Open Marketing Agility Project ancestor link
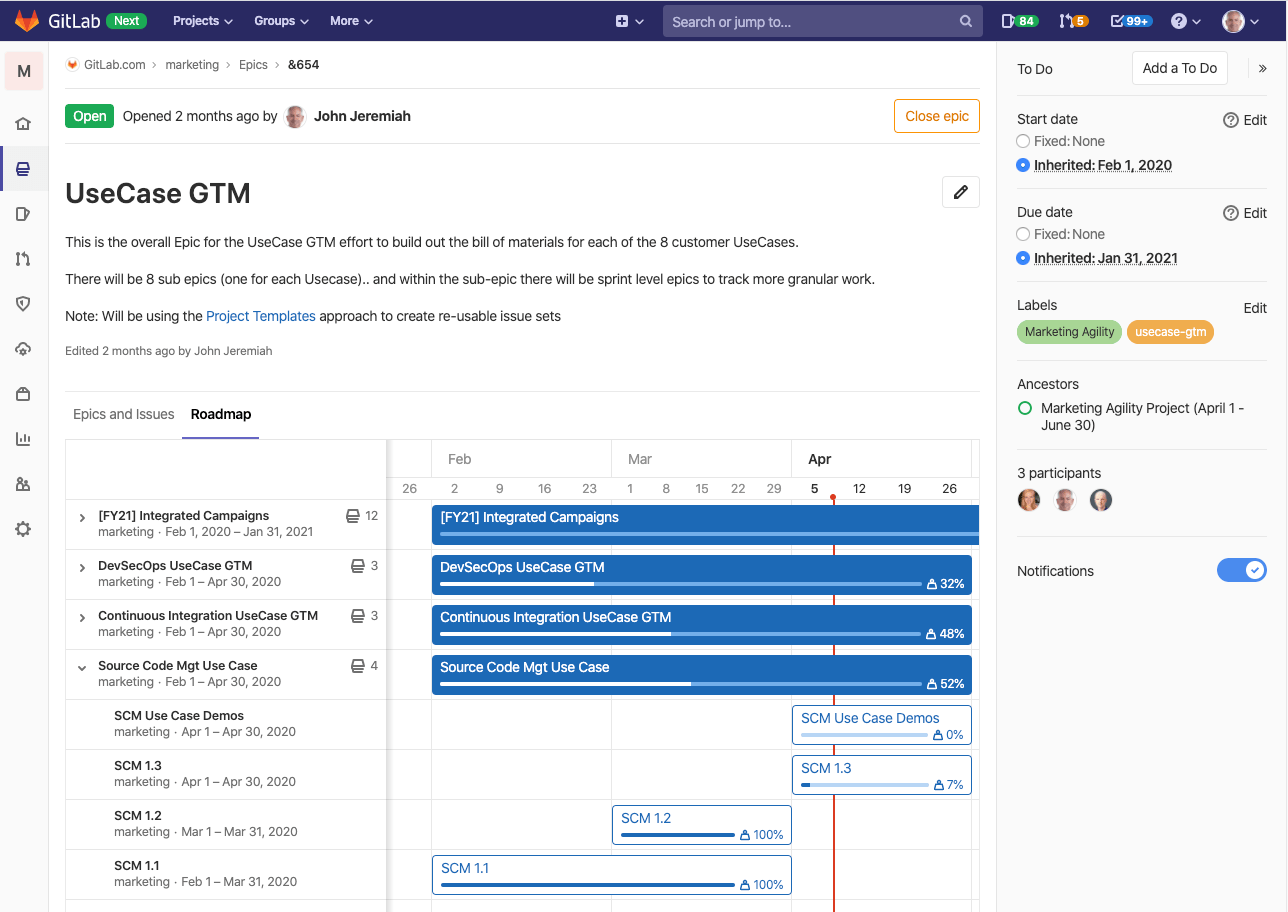The width and height of the screenshot is (1288, 912). pyautogui.click(x=1142, y=416)
